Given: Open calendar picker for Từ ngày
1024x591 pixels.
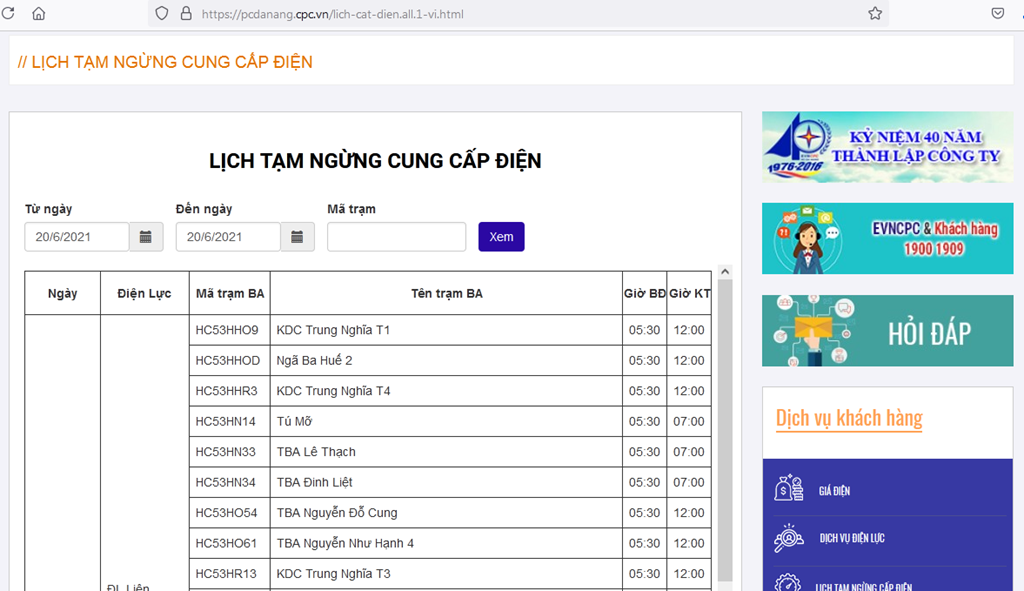Looking at the screenshot, I should pyautogui.click(x=146, y=236).
